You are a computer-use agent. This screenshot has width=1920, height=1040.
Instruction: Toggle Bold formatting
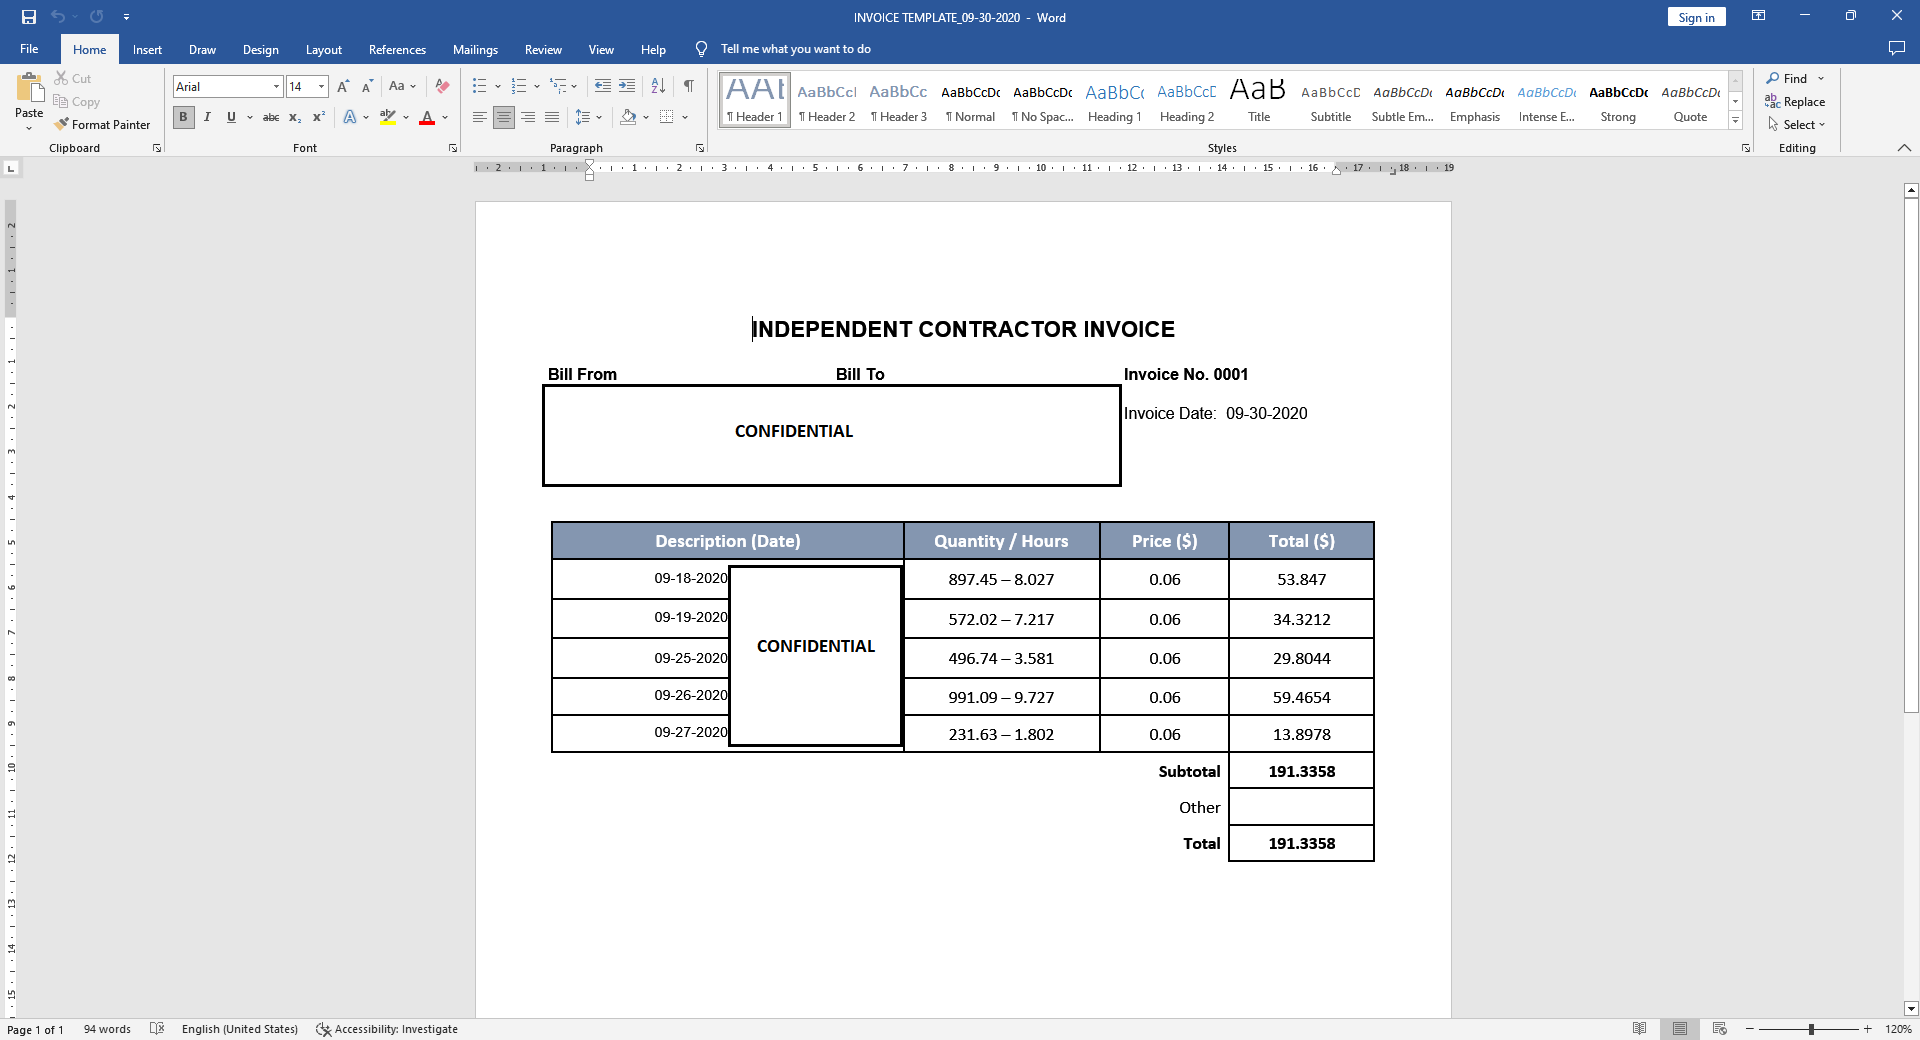tap(183, 118)
